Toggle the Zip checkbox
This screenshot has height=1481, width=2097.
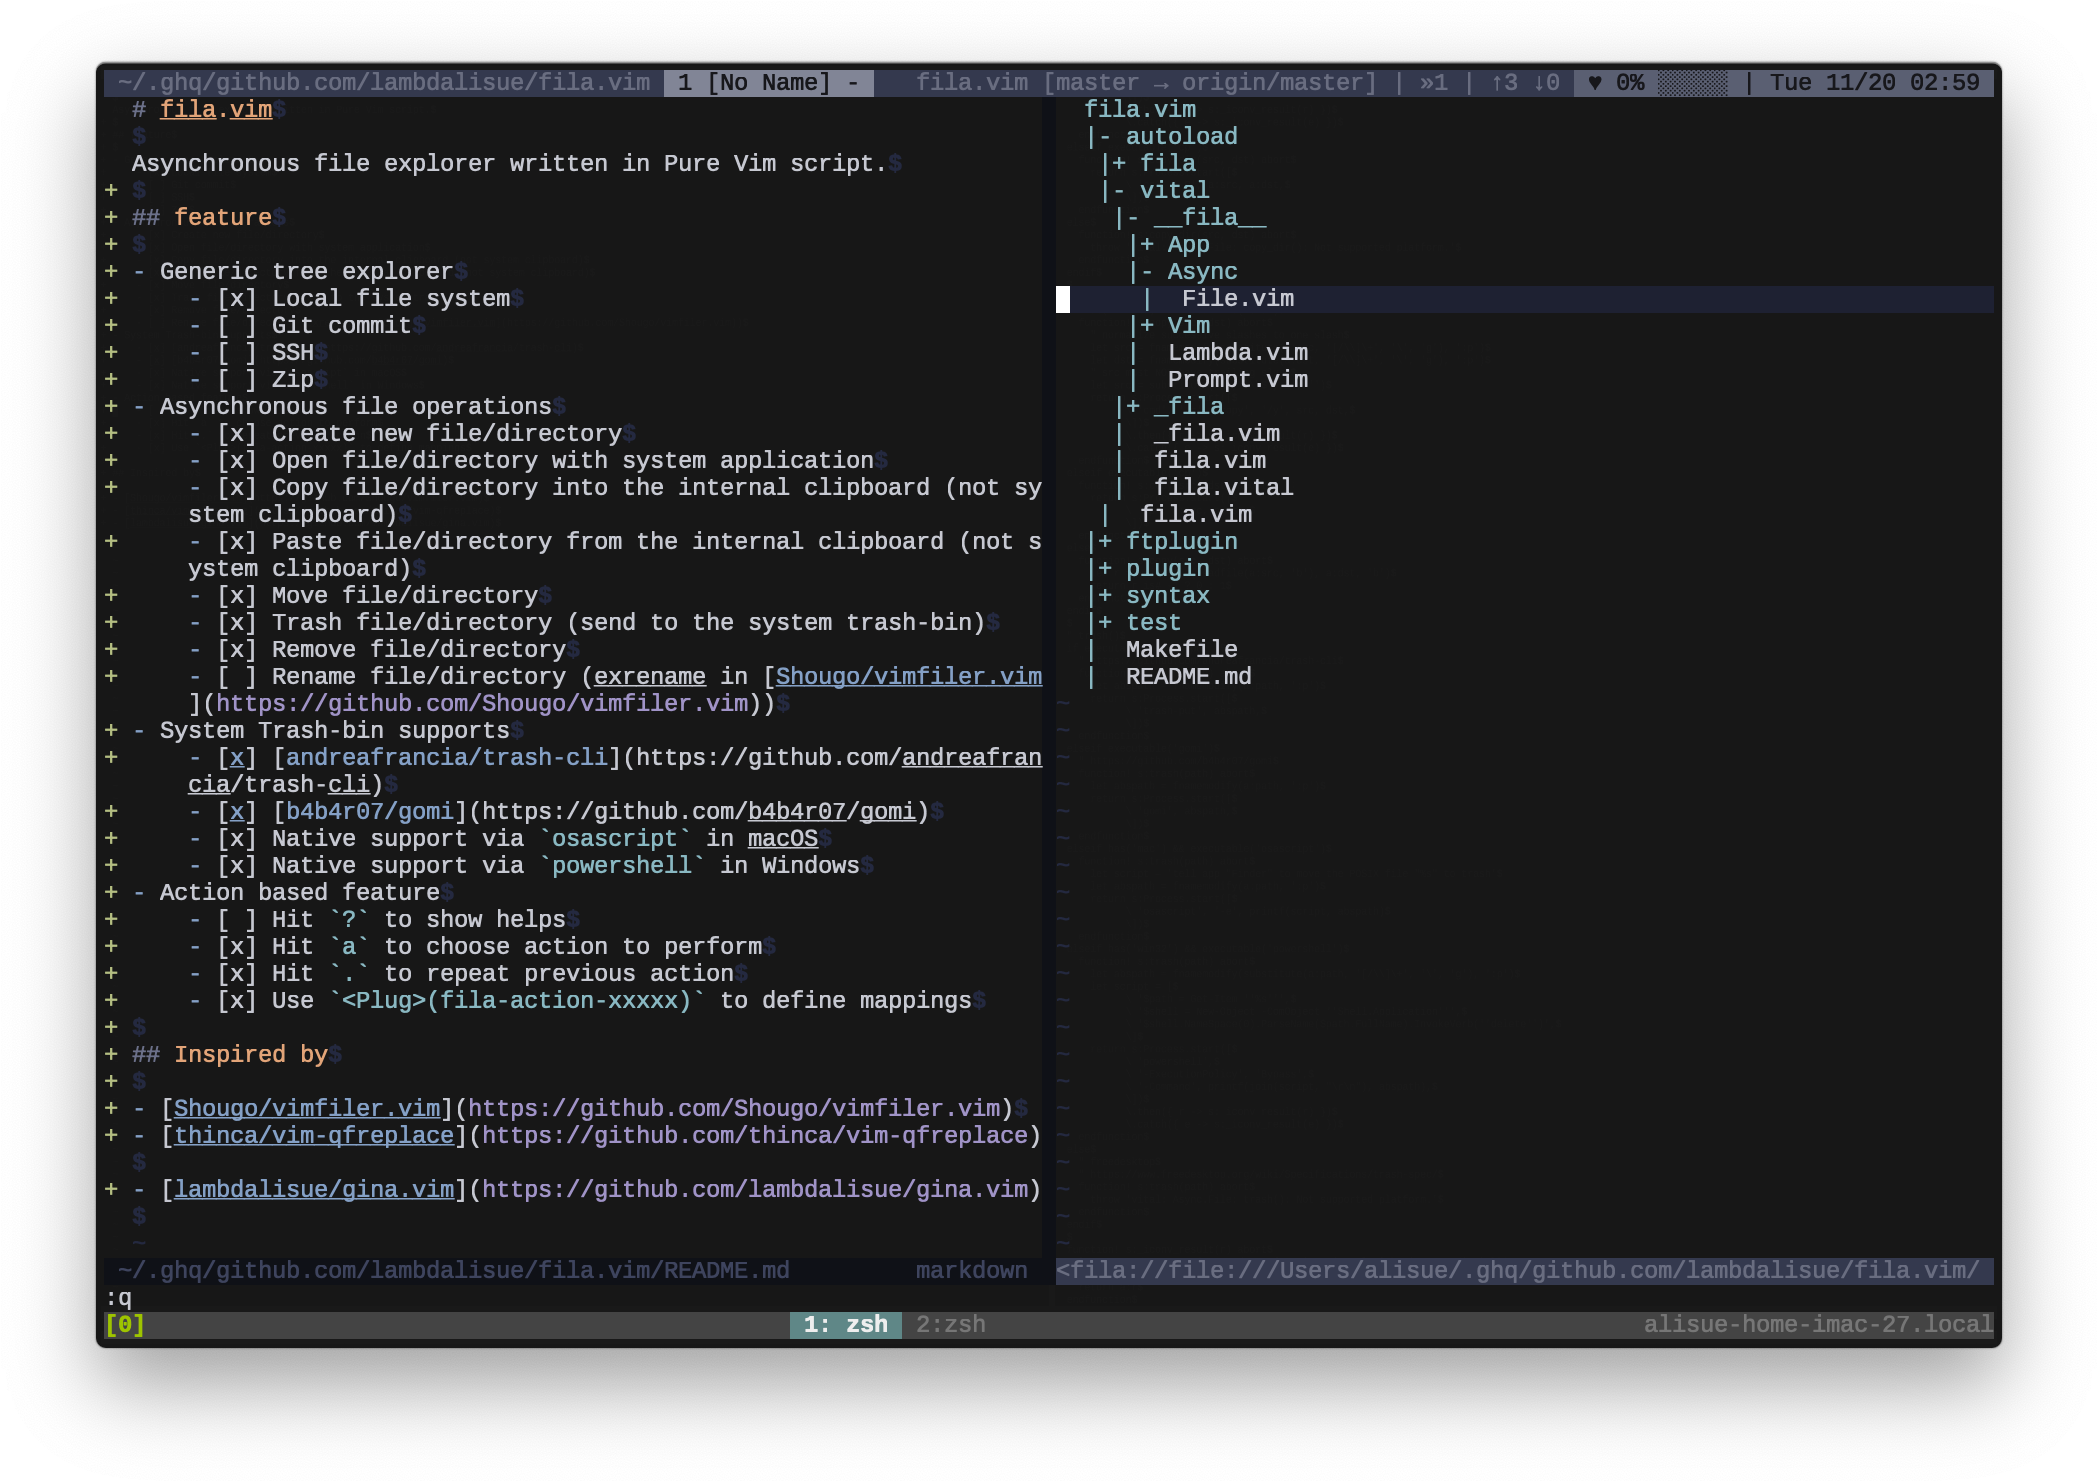click(x=237, y=379)
